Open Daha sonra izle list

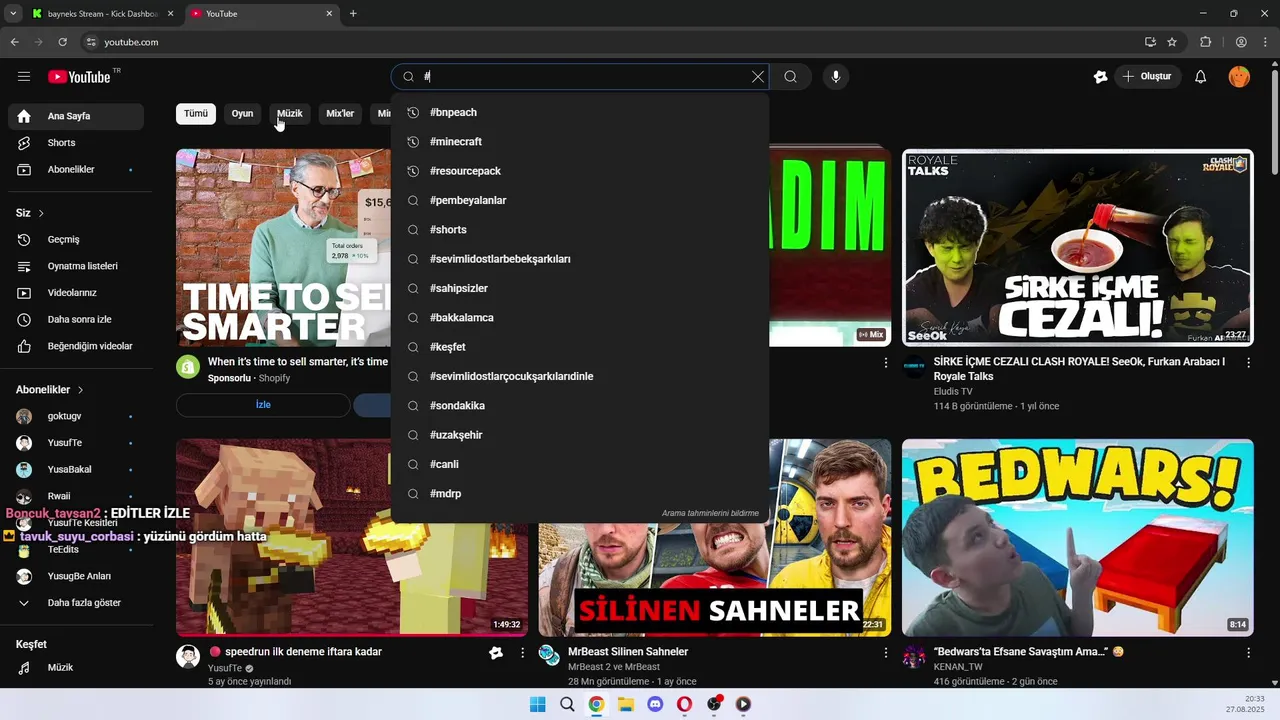click(76, 320)
